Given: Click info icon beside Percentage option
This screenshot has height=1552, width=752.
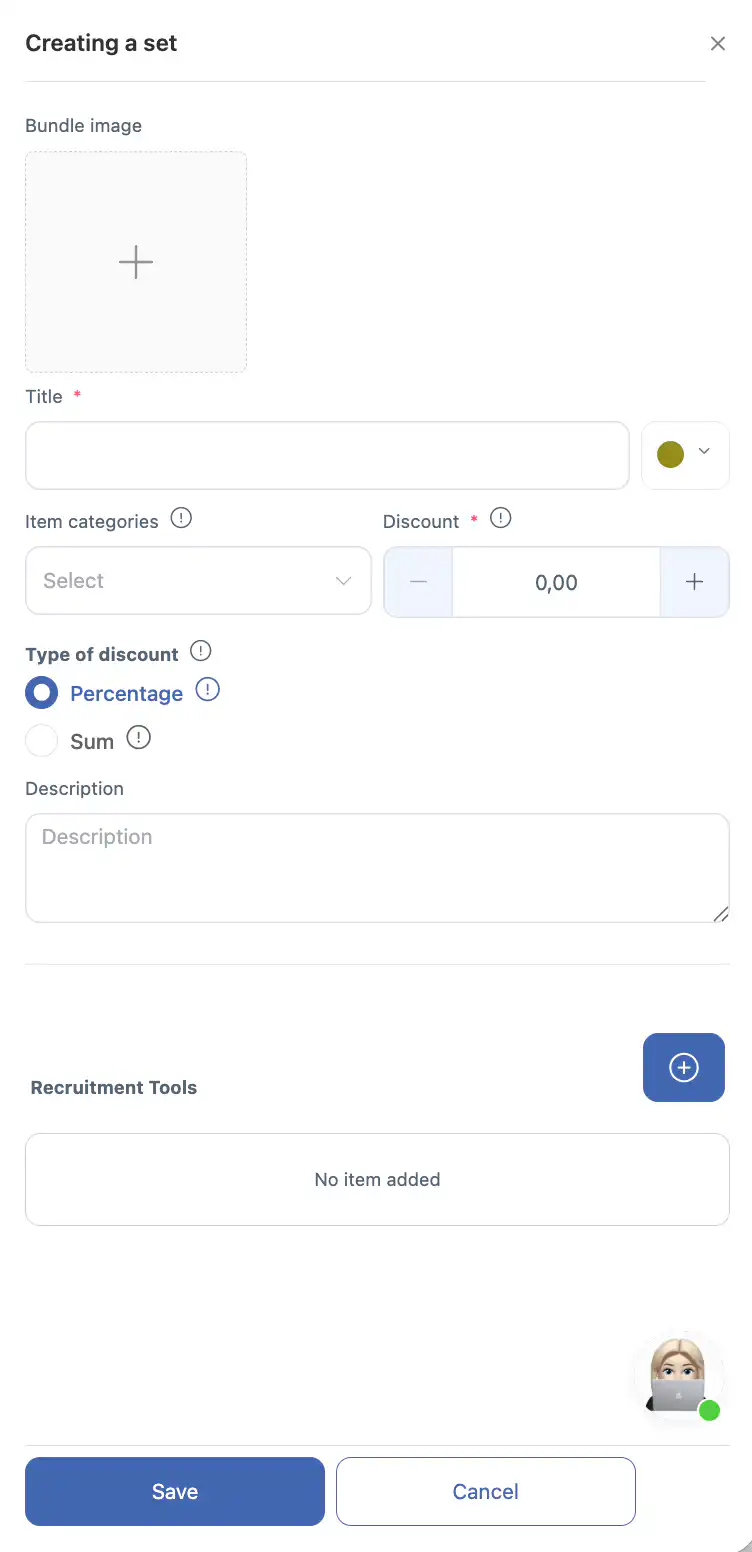Looking at the screenshot, I should (207, 690).
